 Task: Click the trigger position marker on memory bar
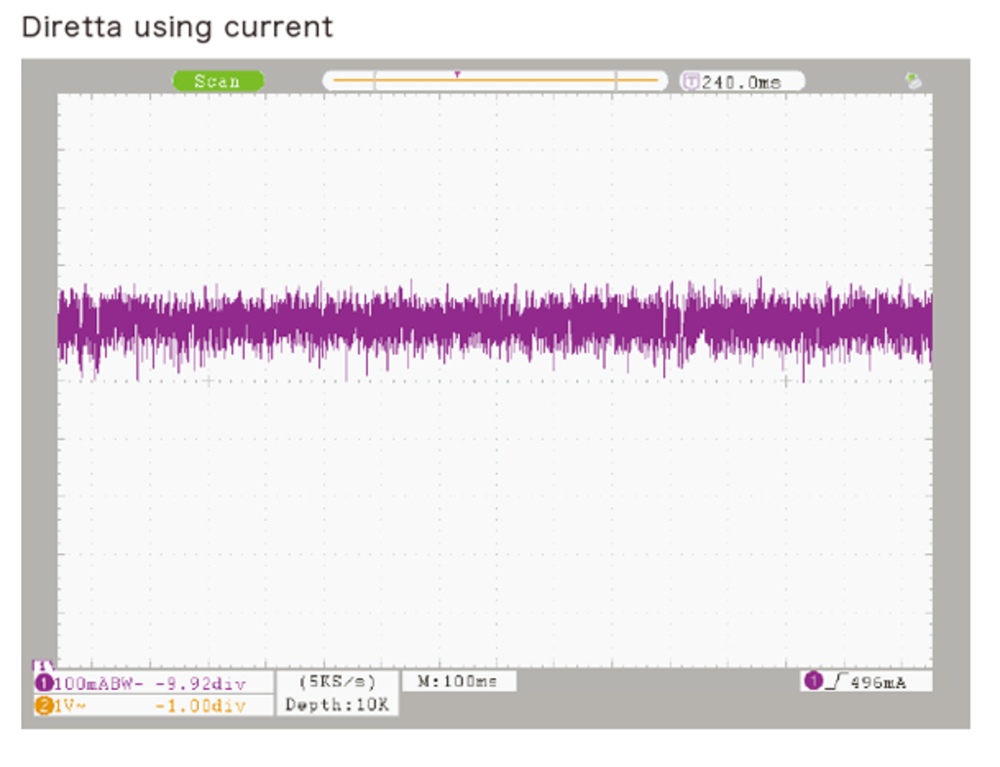[457, 75]
